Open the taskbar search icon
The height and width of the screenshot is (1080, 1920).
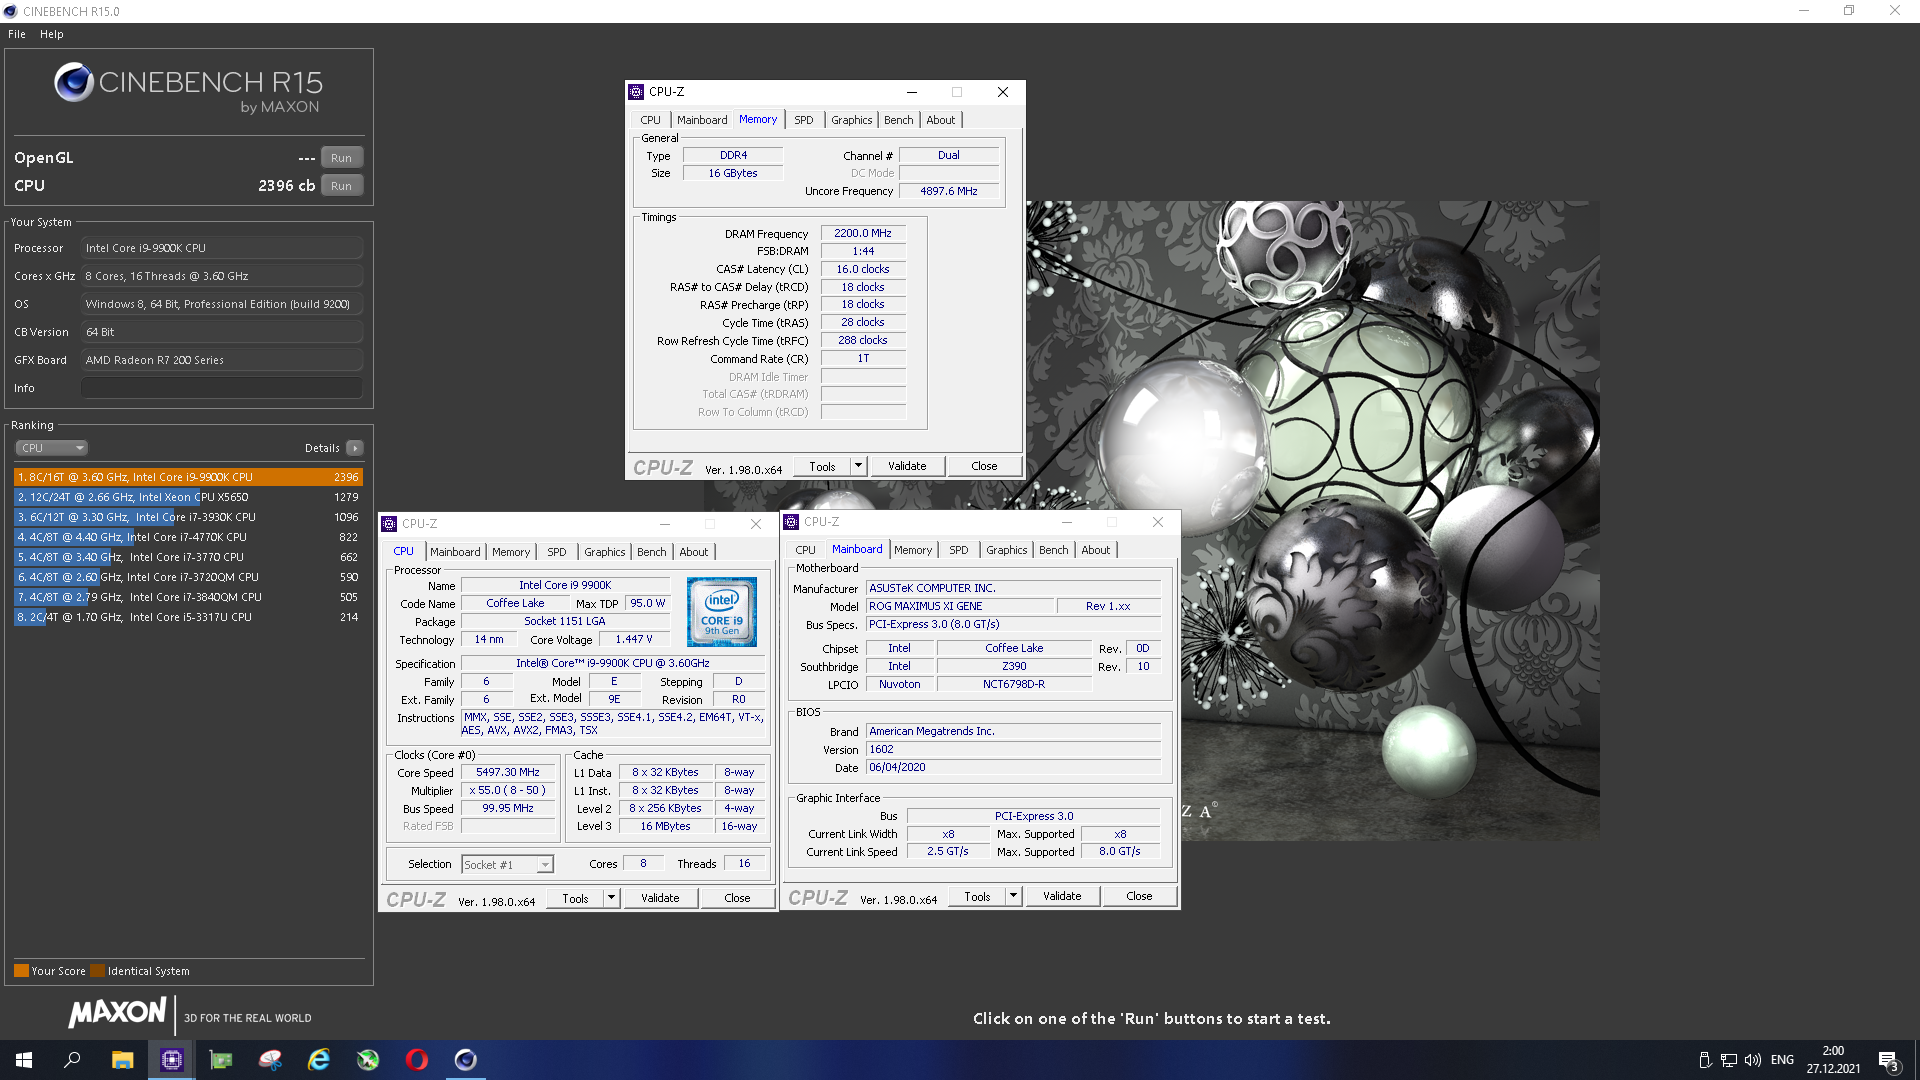(72, 1060)
